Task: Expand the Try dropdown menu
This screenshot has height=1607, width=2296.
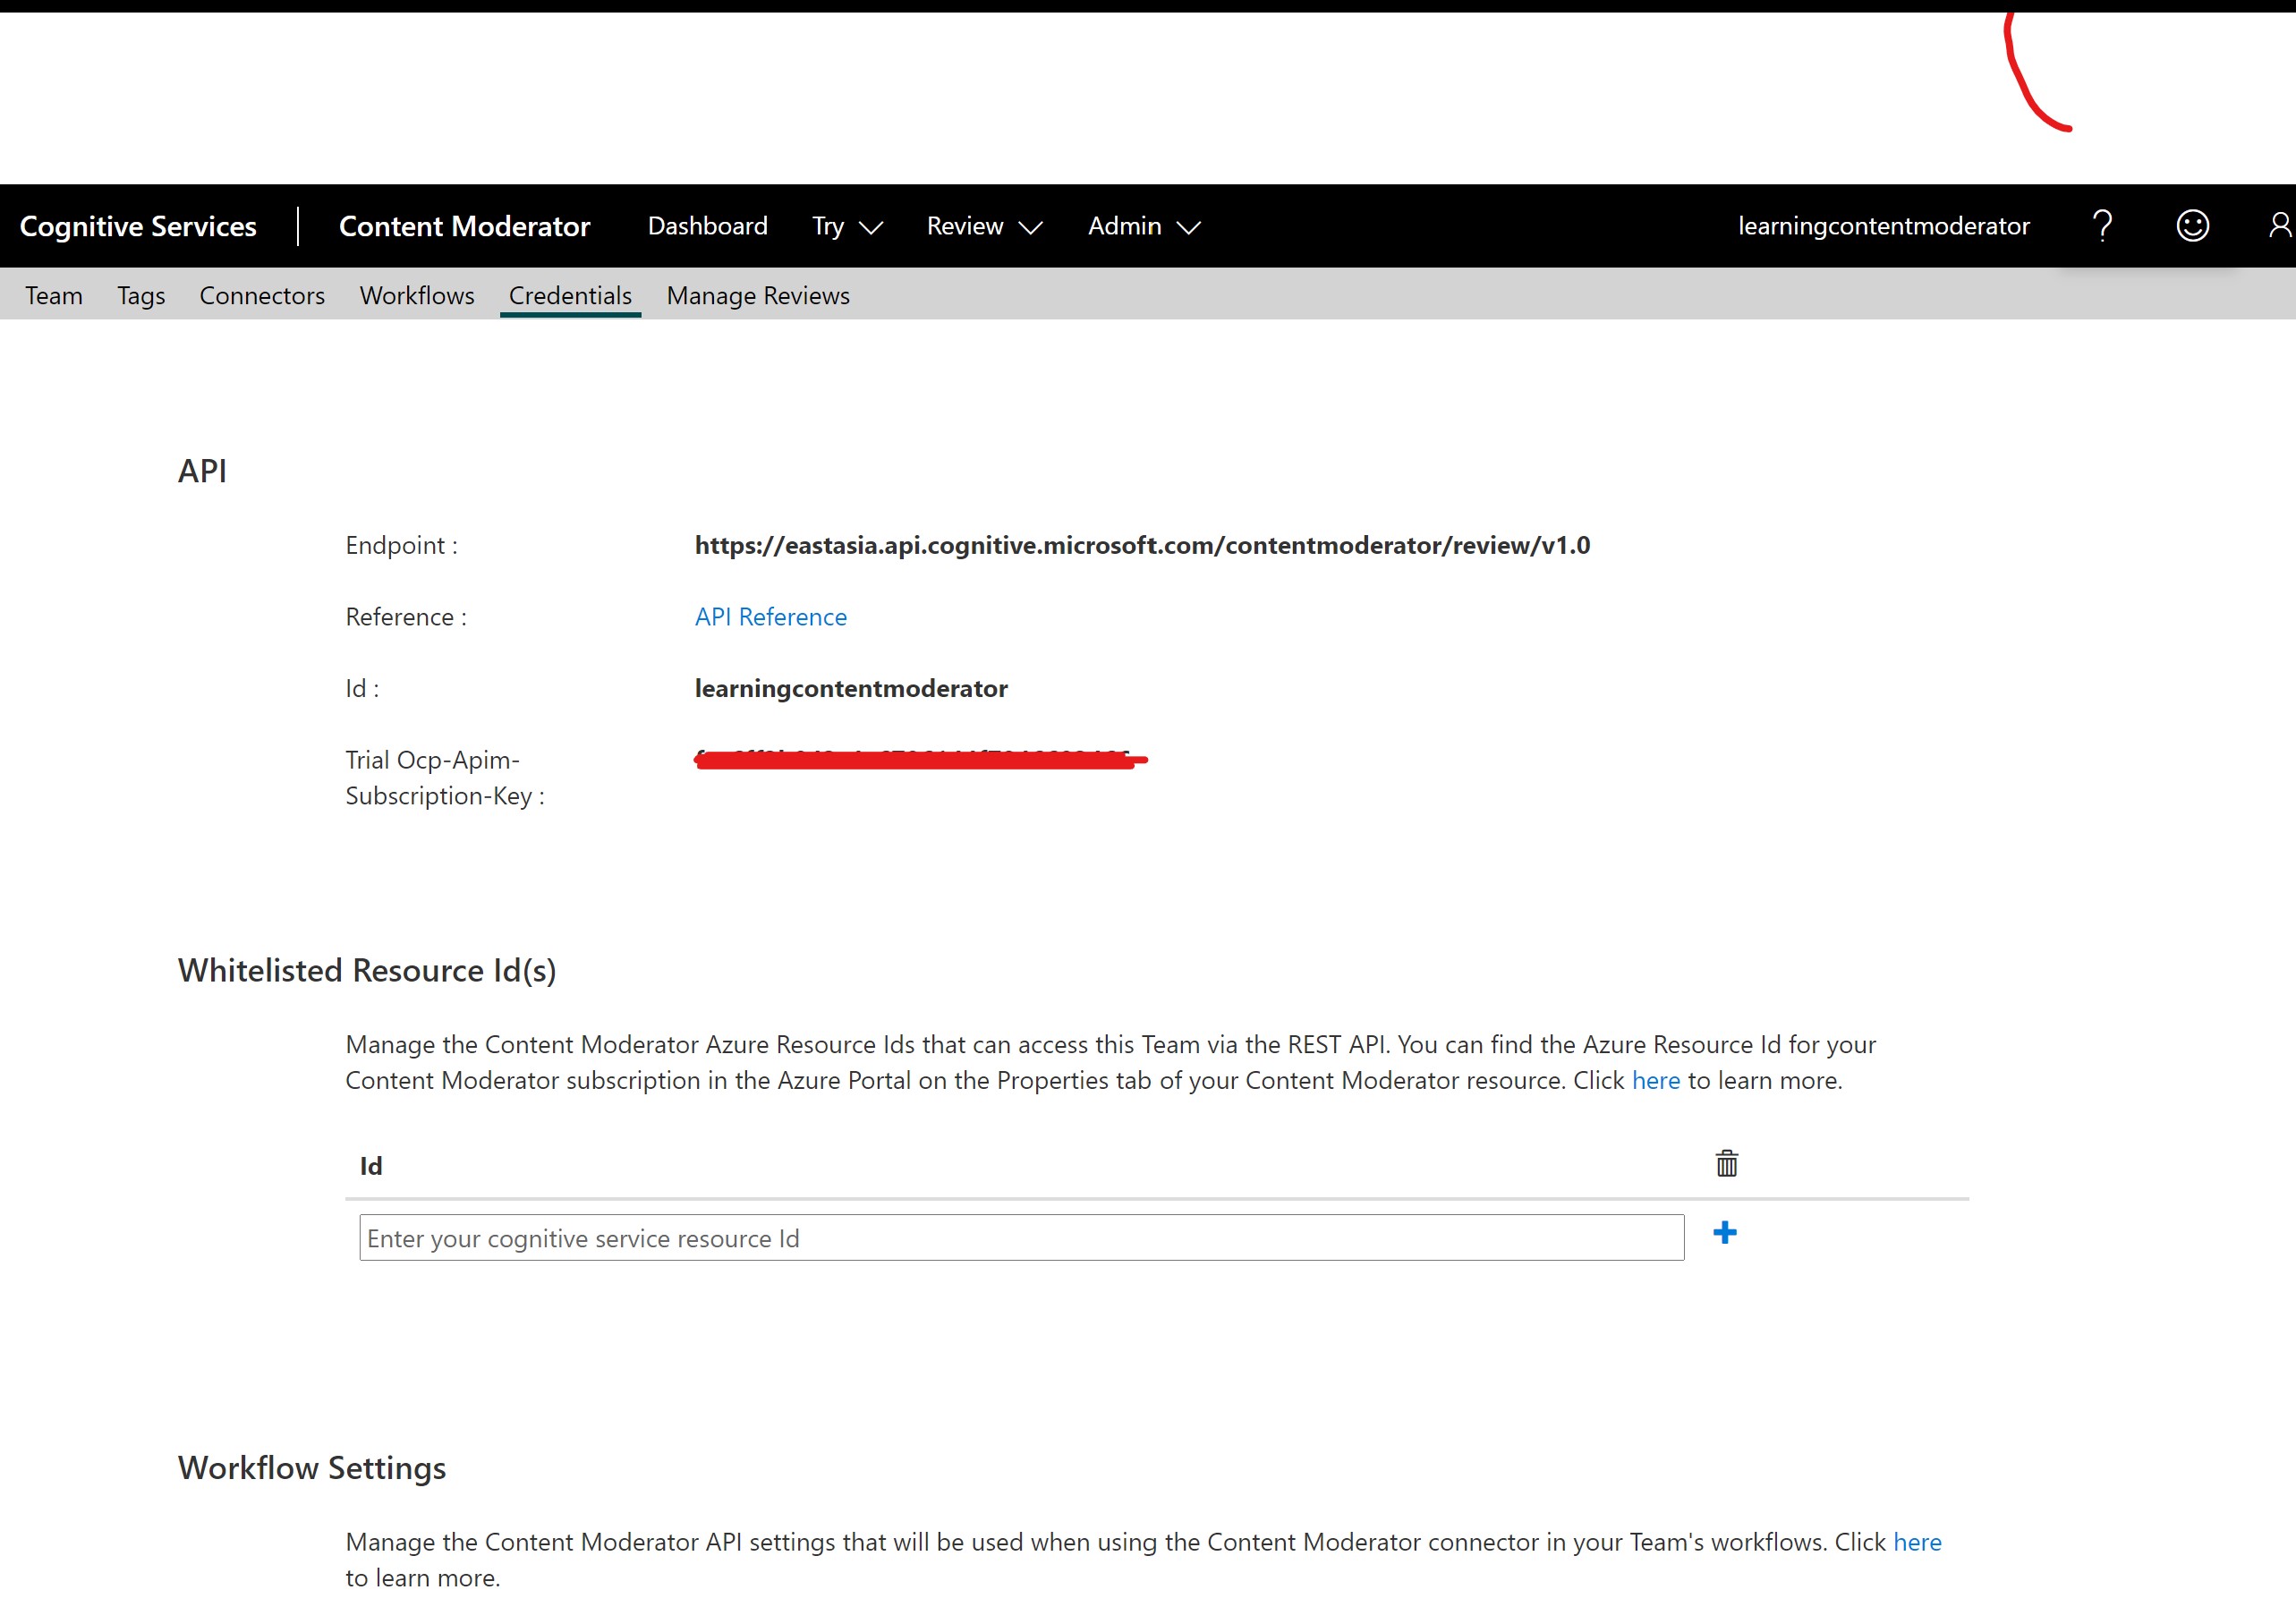Action: pos(847,227)
